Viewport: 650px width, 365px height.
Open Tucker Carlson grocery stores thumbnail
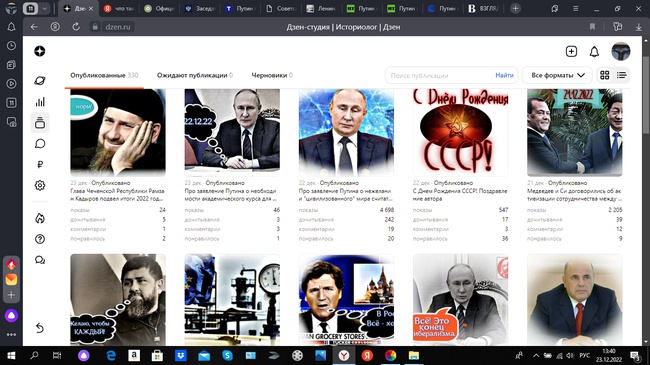pos(346,299)
